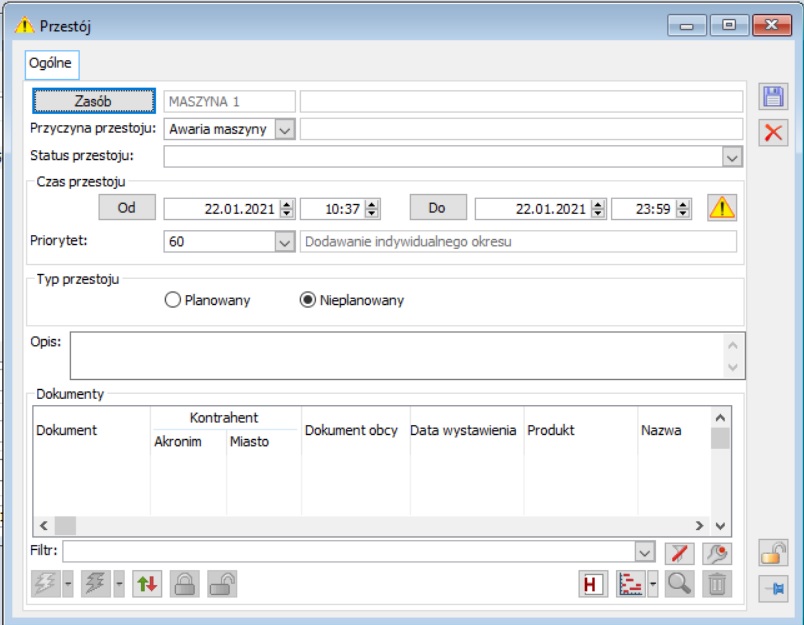This screenshot has height=625, width=804.
Task: Expand the arrow beside the second lightning icon
Action: [119, 584]
